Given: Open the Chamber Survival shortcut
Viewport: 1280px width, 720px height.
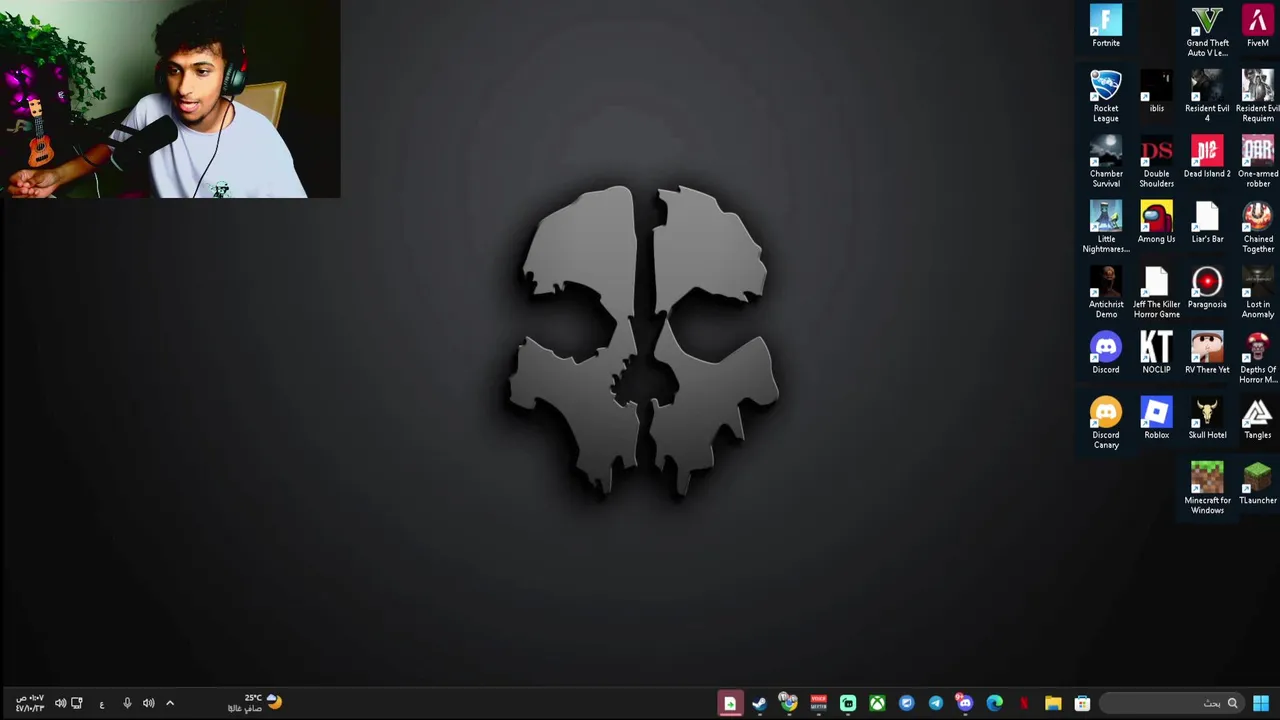Looking at the screenshot, I should click(x=1106, y=162).
